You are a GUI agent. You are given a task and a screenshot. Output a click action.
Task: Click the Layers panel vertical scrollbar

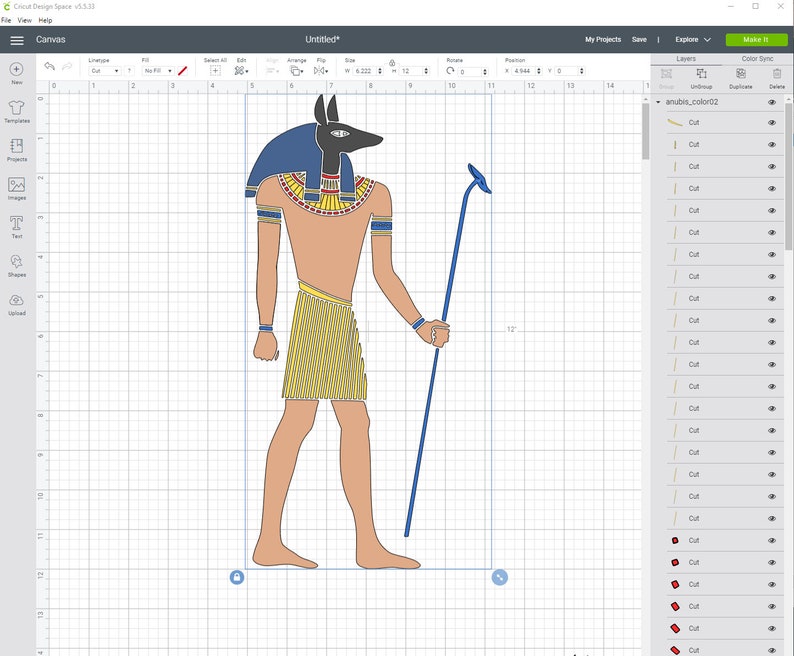[789, 177]
